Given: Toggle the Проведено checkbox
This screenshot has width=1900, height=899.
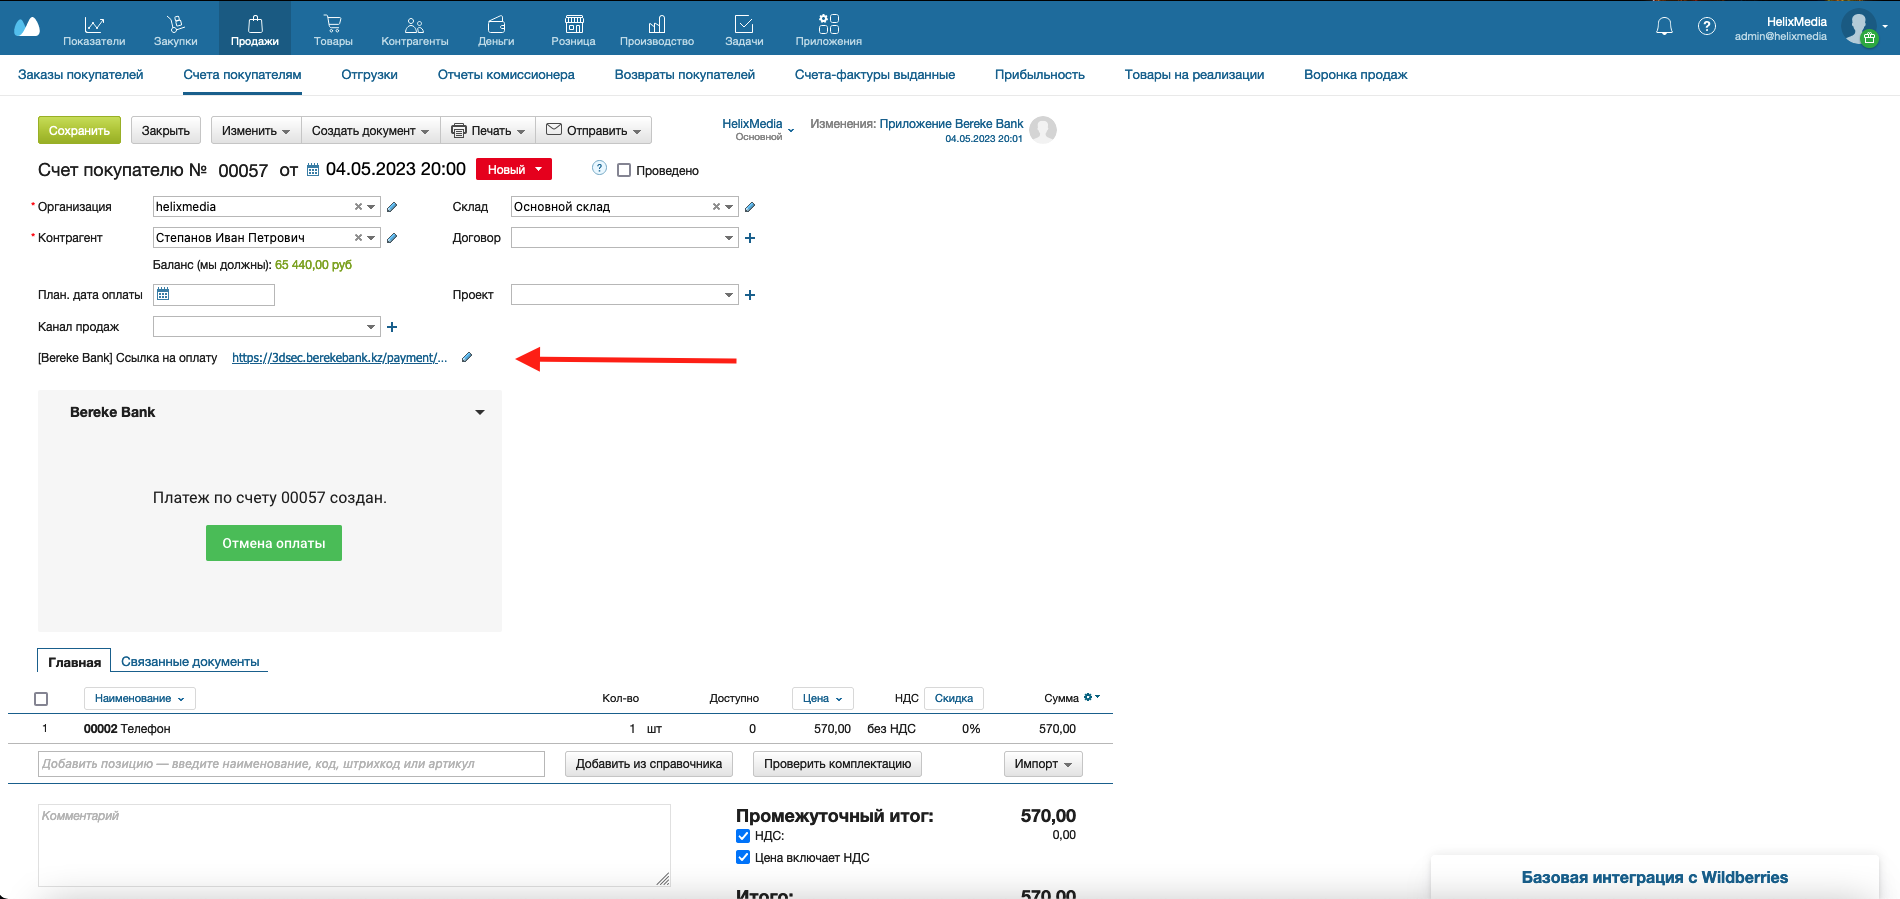Looking at the screenshot, I should pyautogui.click(x=624, y=170).
